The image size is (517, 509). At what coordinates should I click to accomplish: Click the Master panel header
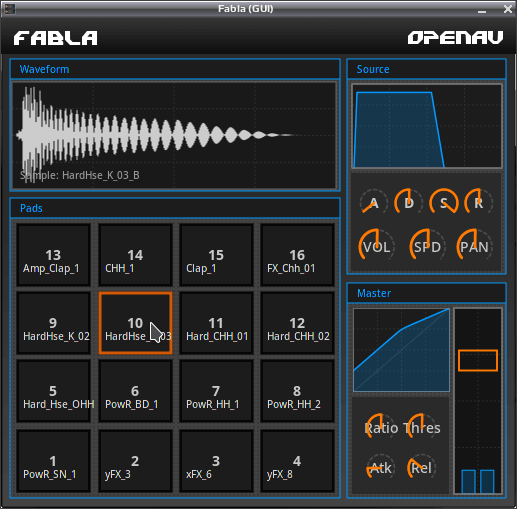[x=427, y=293]
